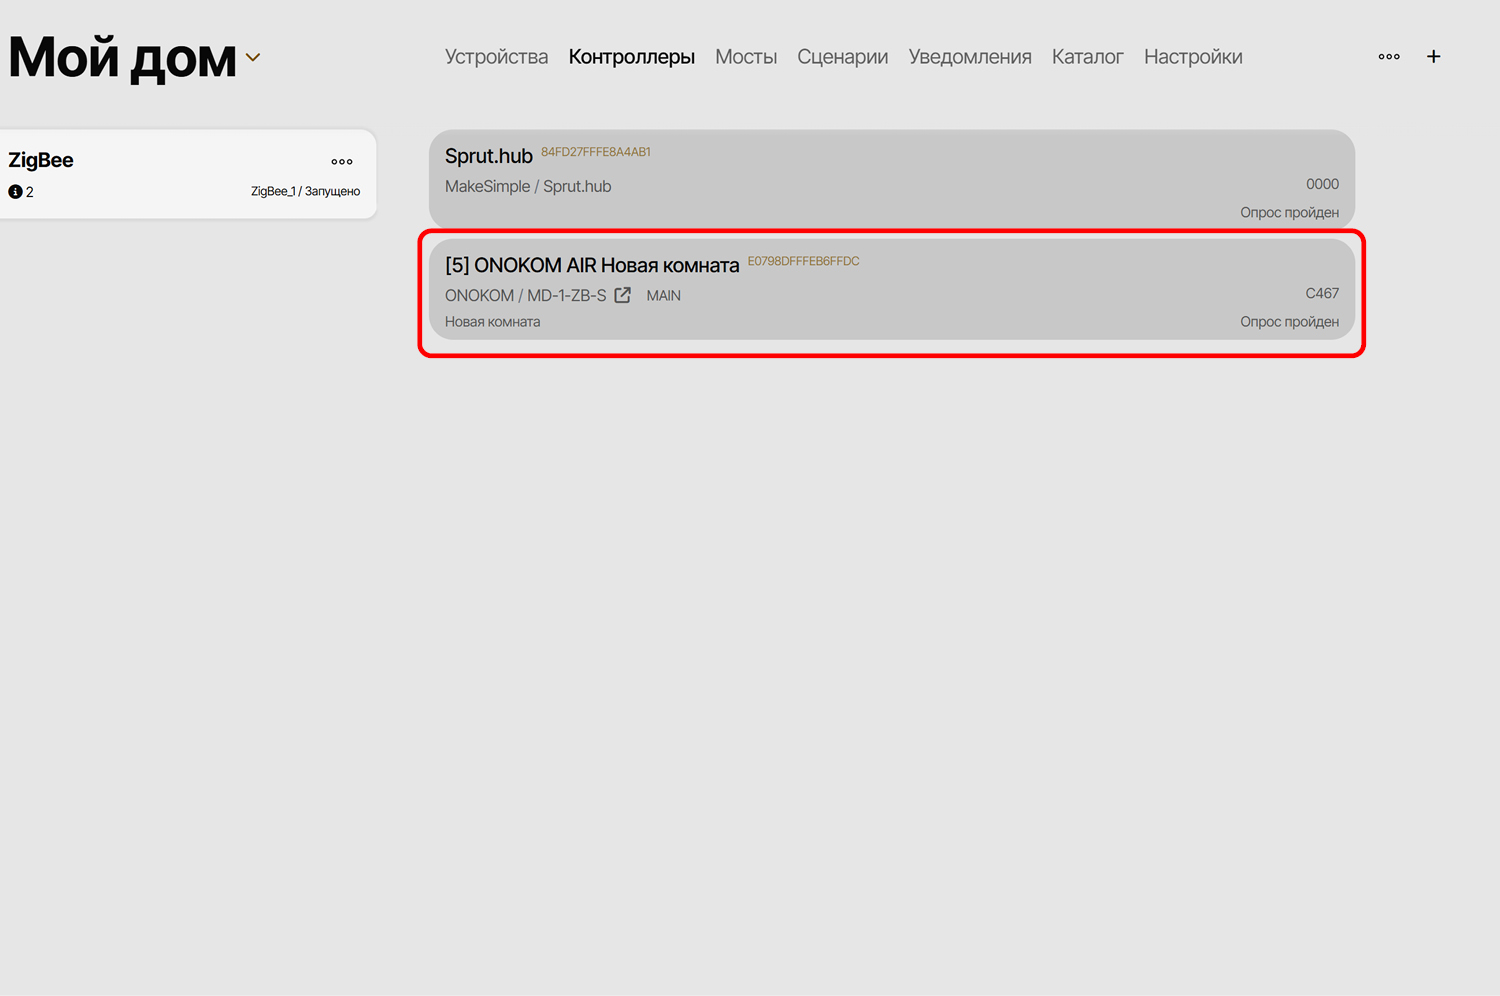Click the plus add icon

click(x=1433, y=57)
